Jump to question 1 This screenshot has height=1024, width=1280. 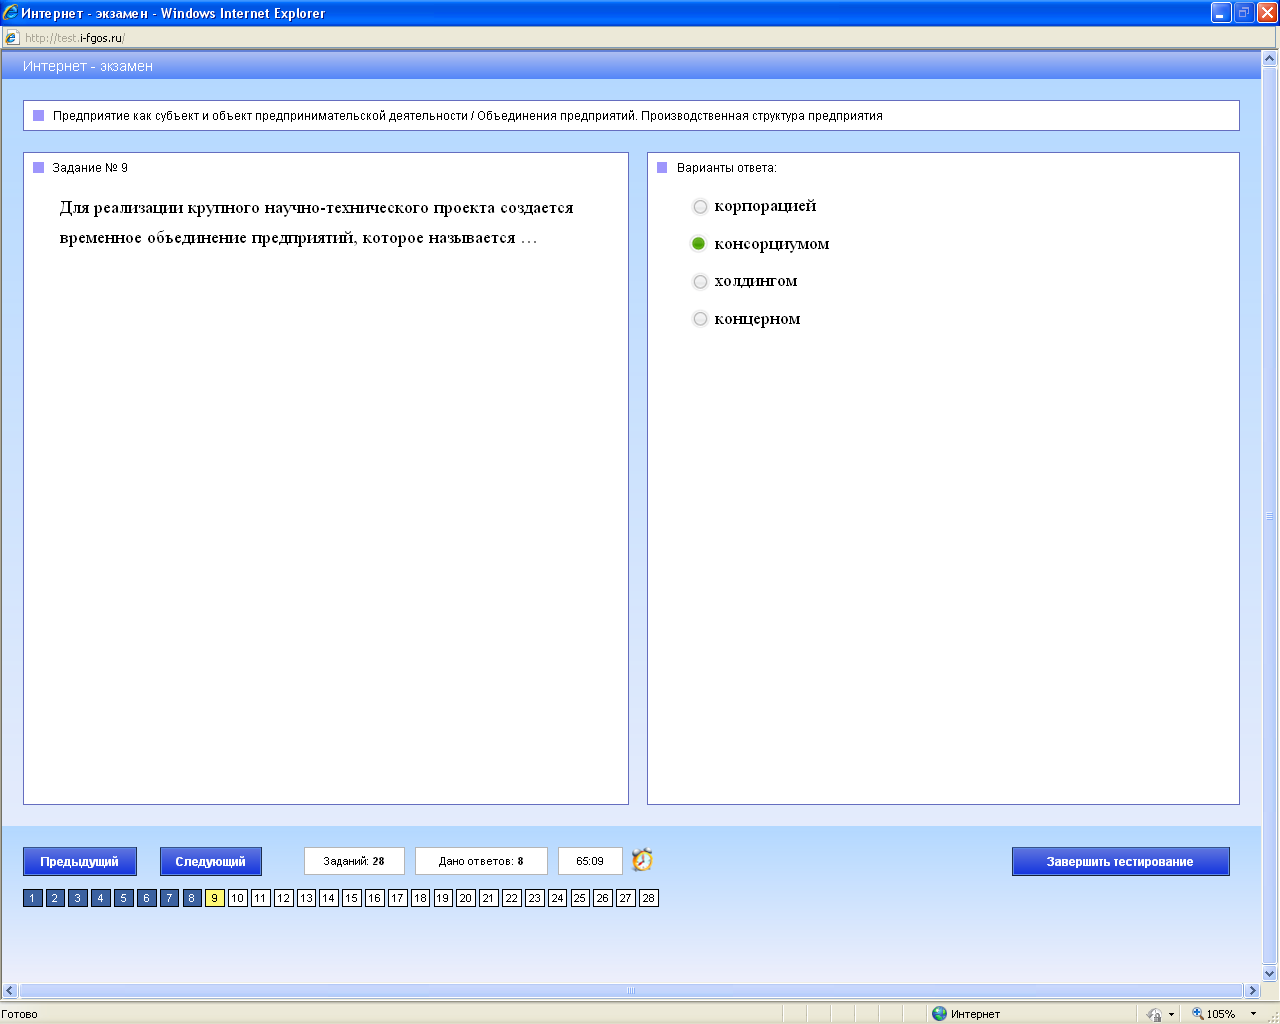[32, 898]
